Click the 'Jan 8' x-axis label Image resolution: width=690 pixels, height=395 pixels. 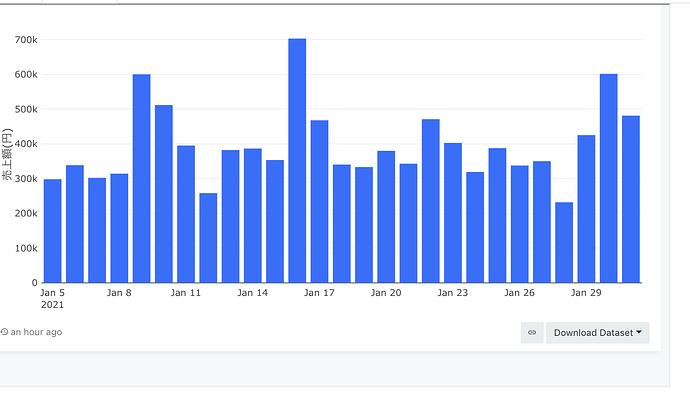point(119,293)
